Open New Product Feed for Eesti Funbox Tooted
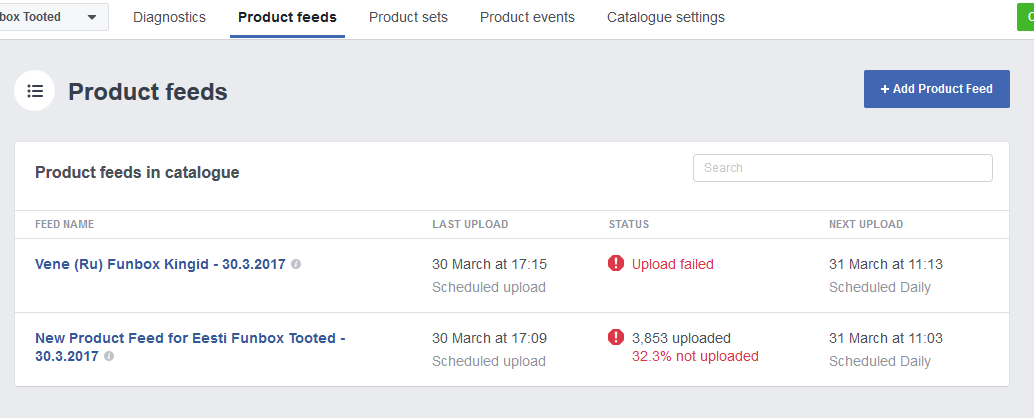Viewport: 1034px width, 418px height. point(190,339)
